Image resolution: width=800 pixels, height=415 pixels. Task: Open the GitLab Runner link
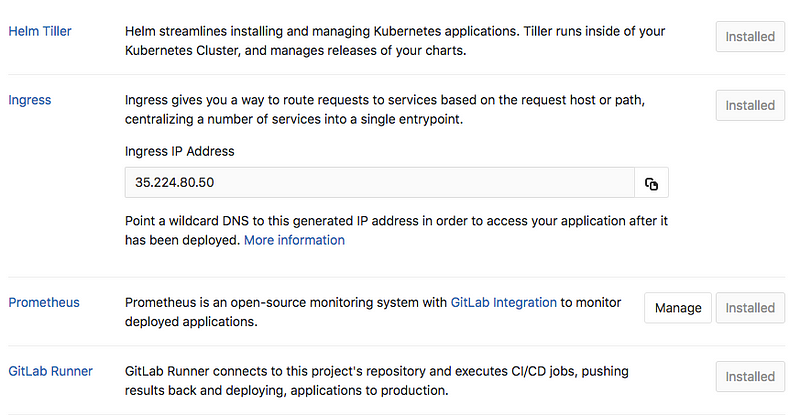click(51, 371)
